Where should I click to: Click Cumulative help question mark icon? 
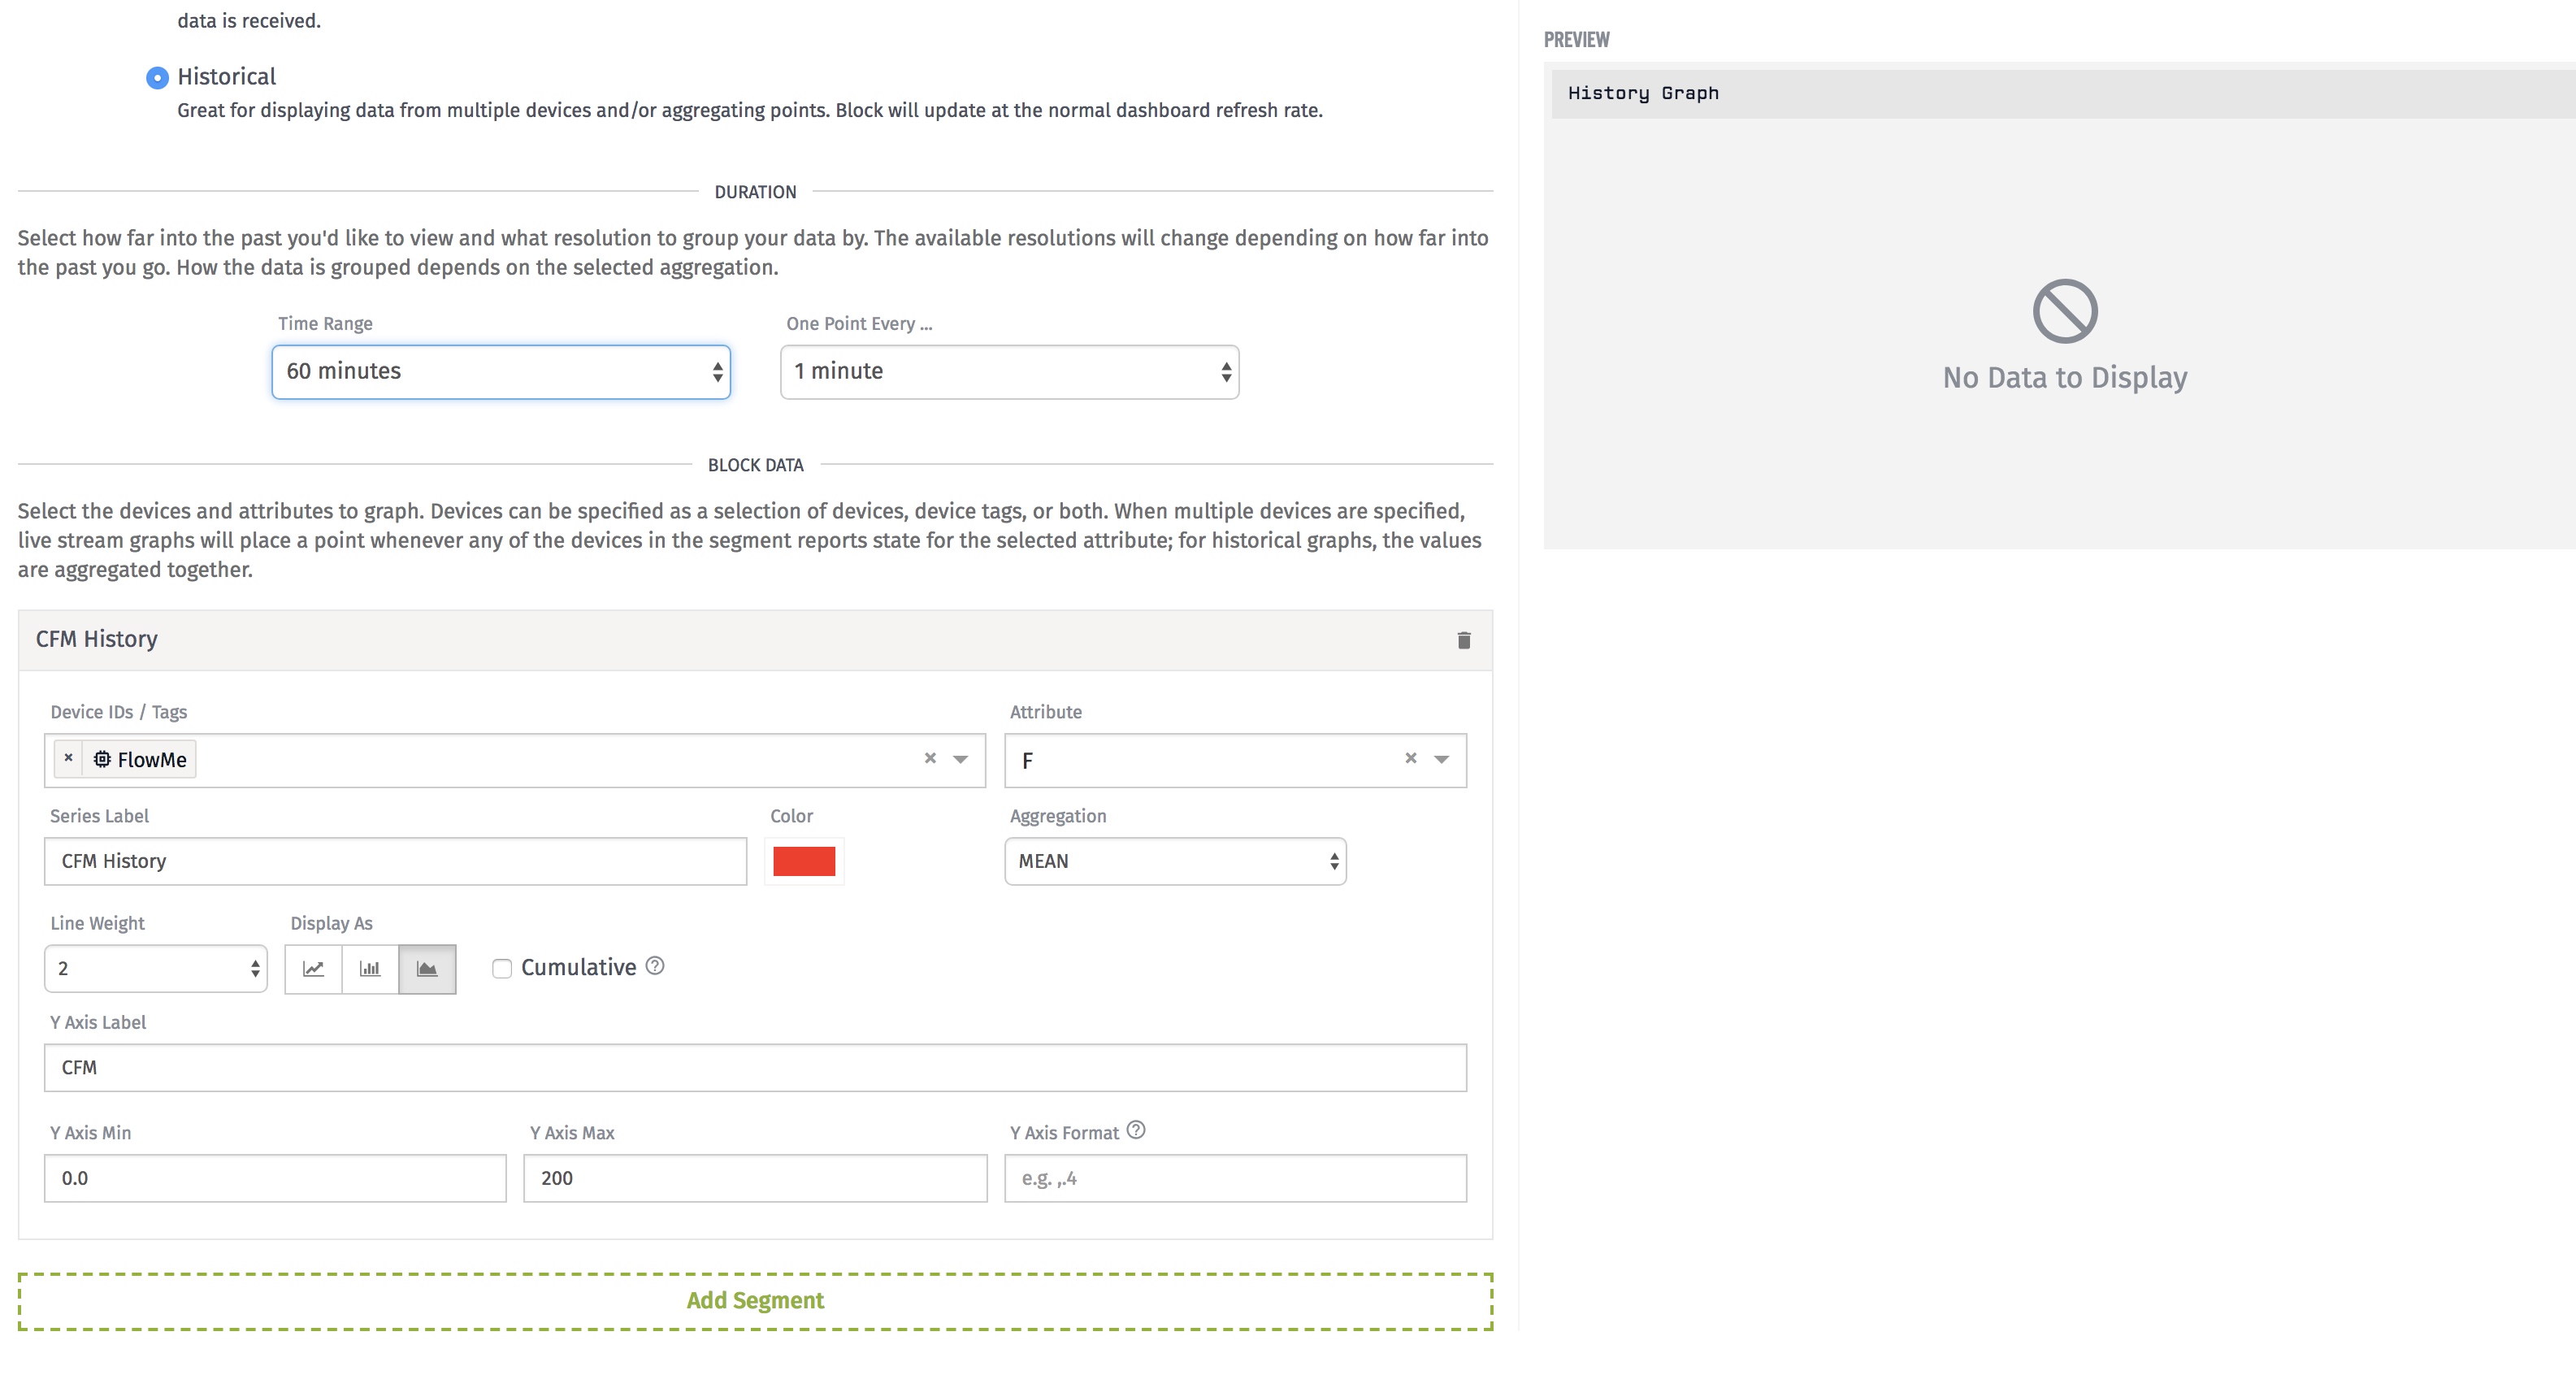[x=655, y=965]
